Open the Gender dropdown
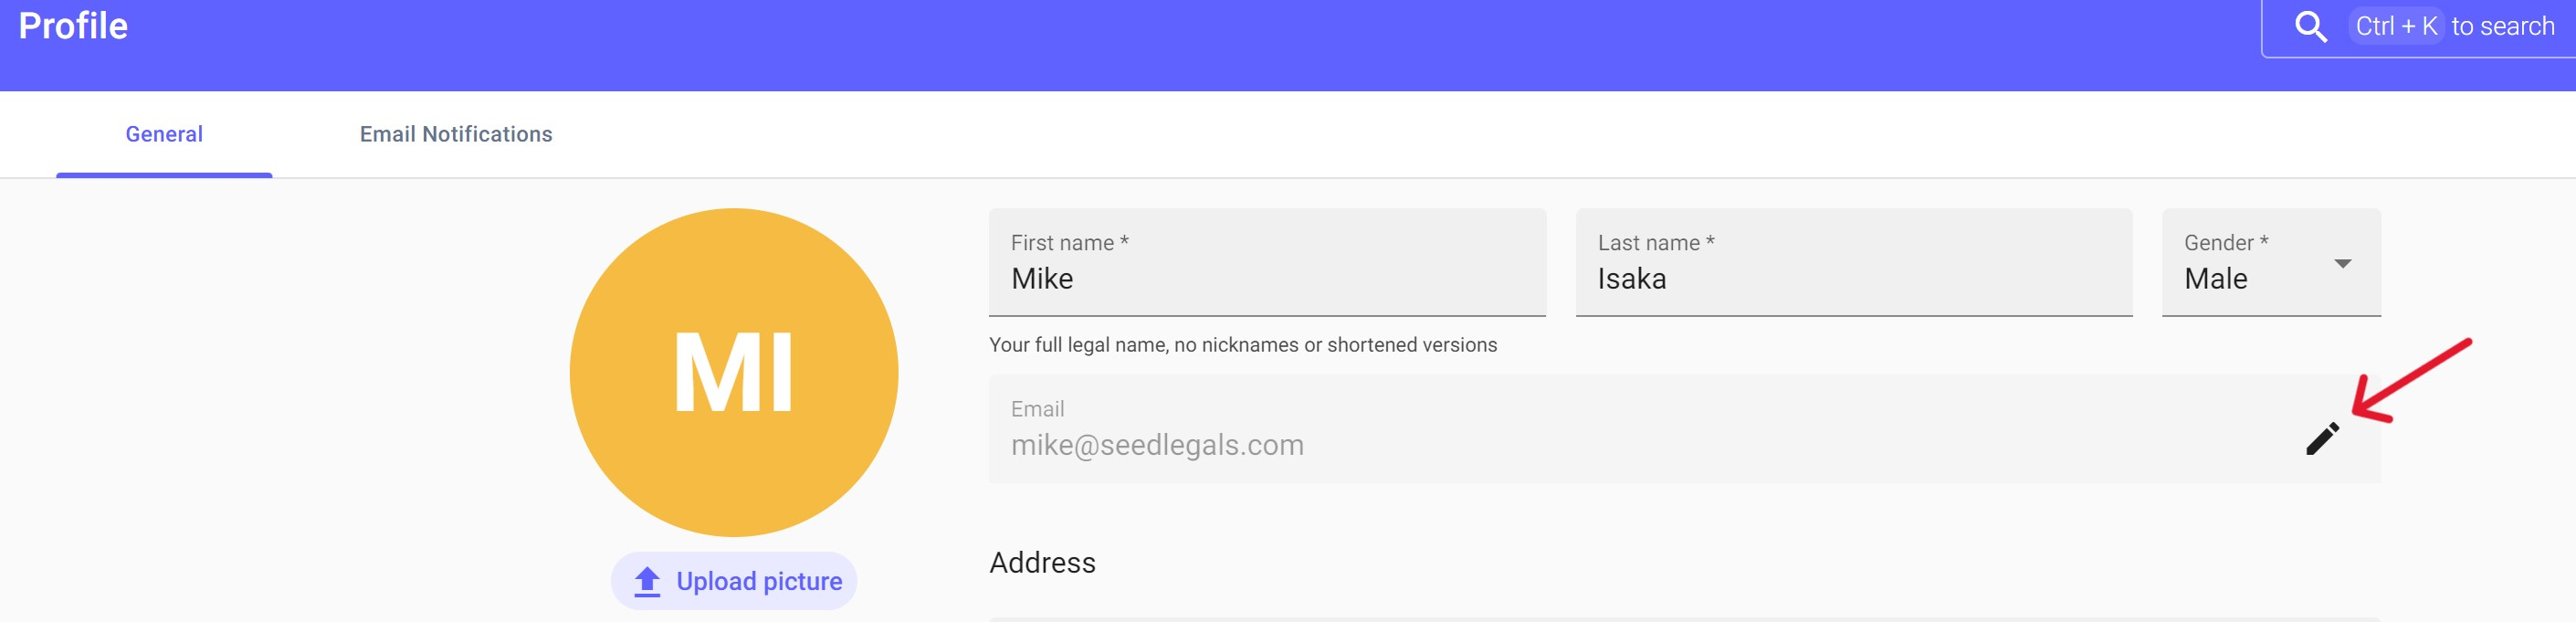This screenshot has width=2576, height=622. 2270,263
